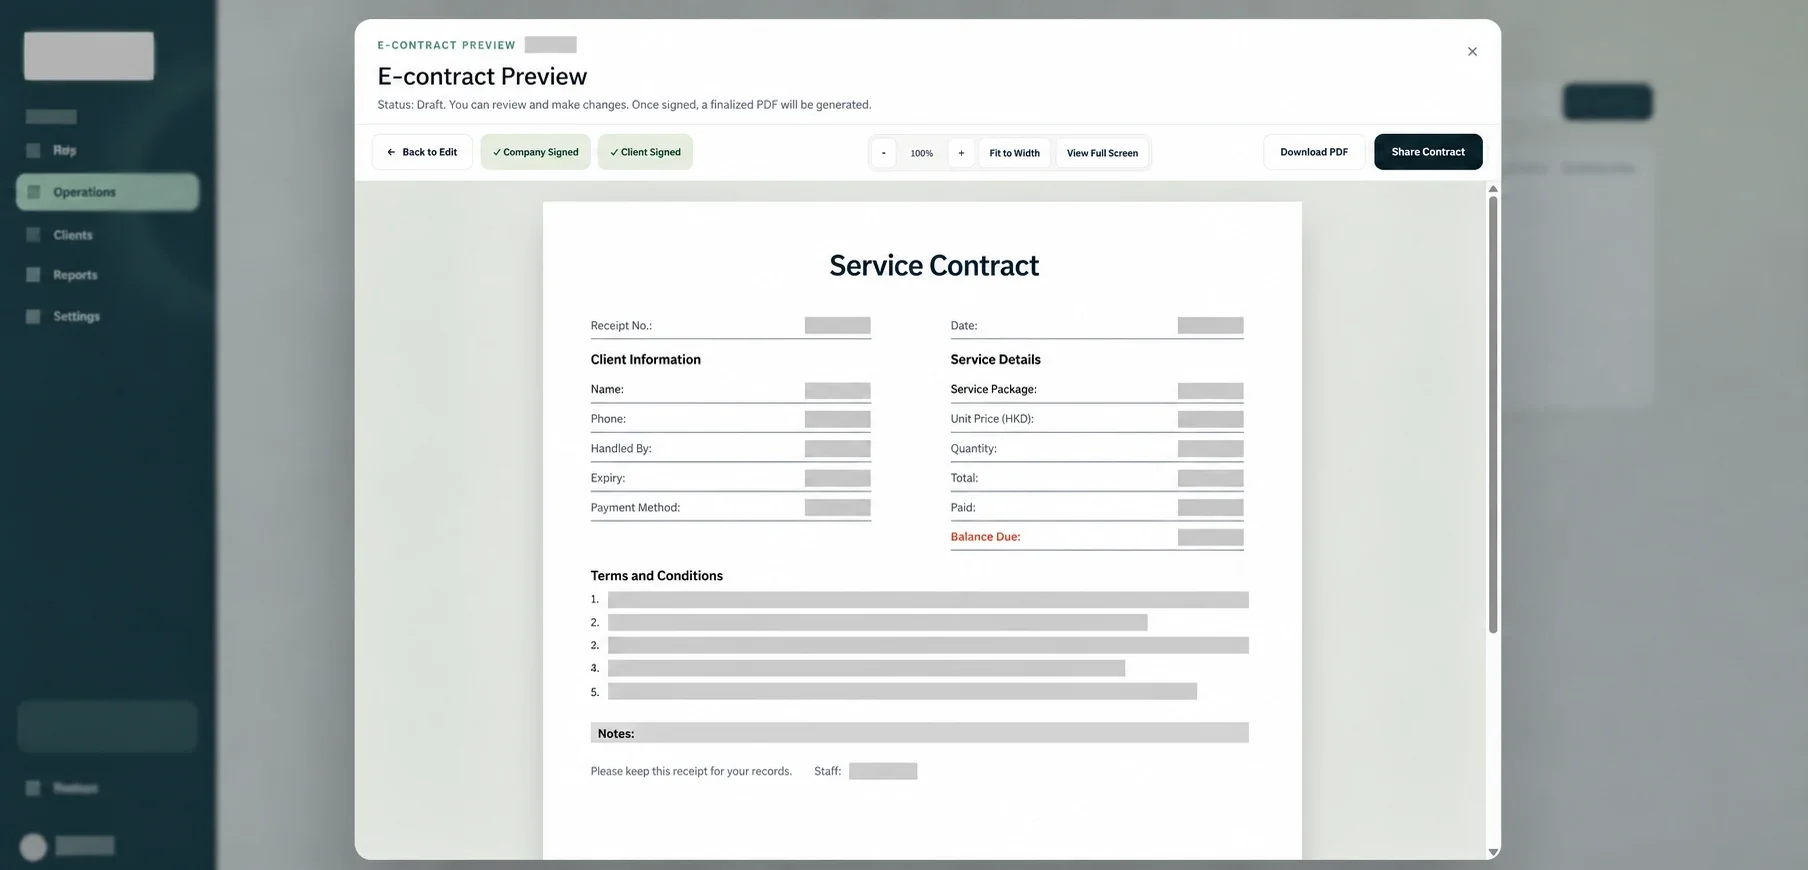Click the preview vertical scrollbar thumb
Screen dimensions: 1808x870
pyautogui.click(x=1493, y=414)
